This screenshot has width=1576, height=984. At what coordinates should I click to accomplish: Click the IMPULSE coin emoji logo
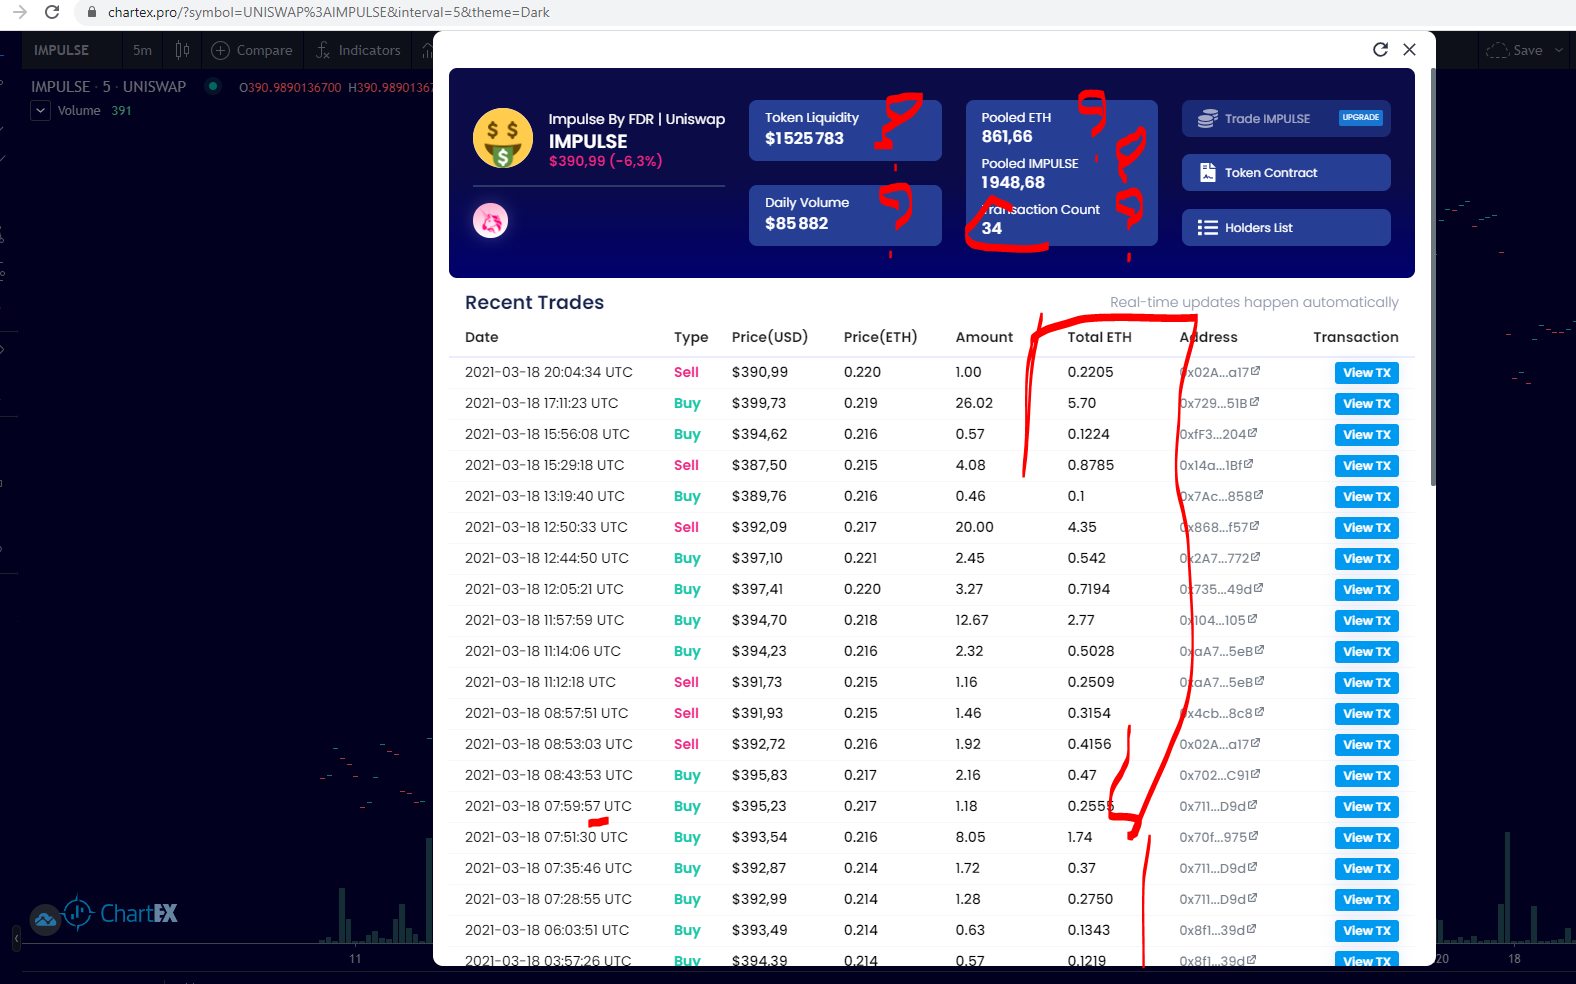click(503, 138)
